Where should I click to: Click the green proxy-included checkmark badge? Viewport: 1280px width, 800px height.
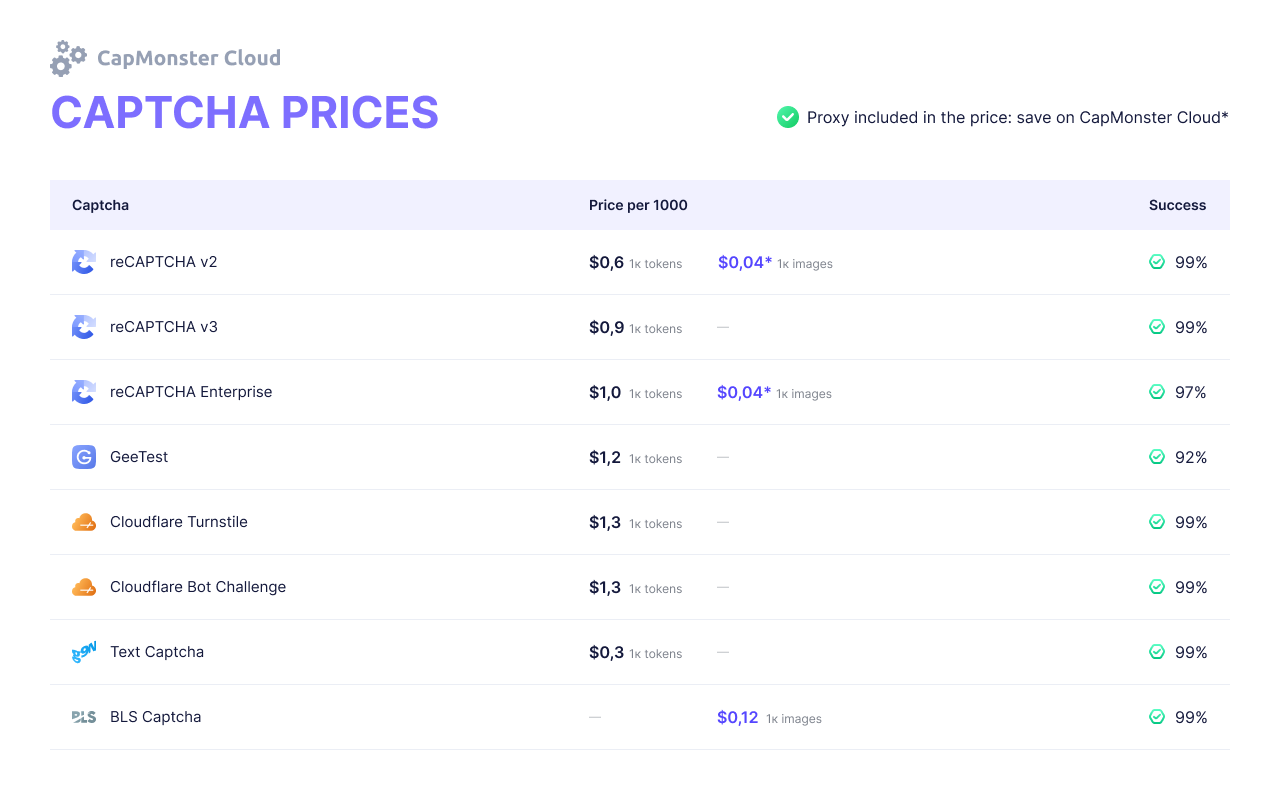(788, 117)
